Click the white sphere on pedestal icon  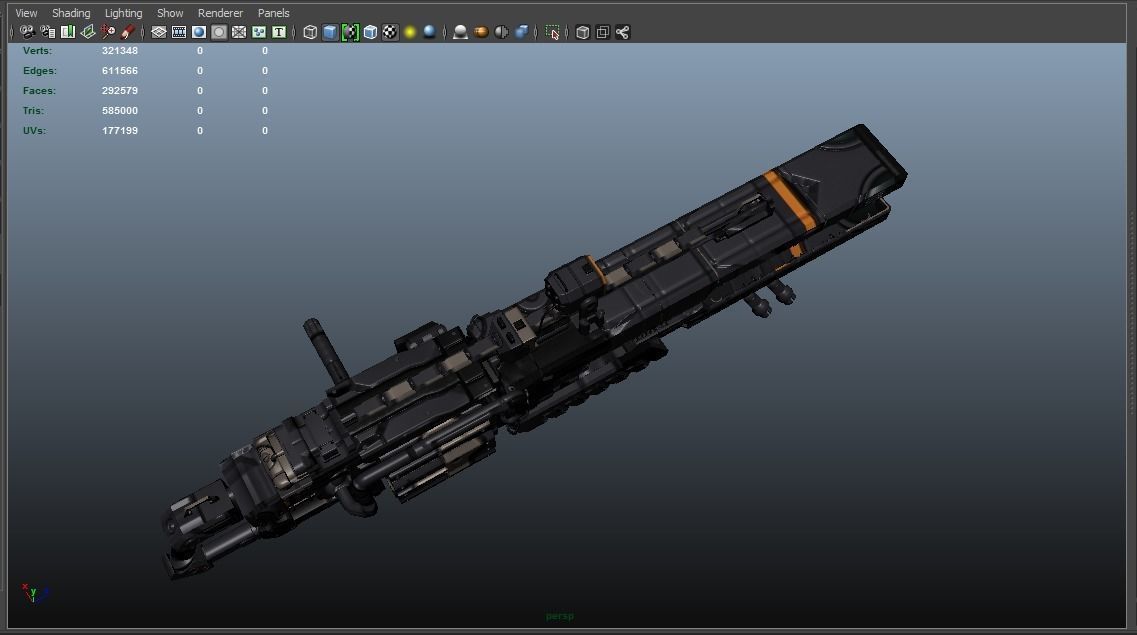pyautogui.click(x=460, y=32)
